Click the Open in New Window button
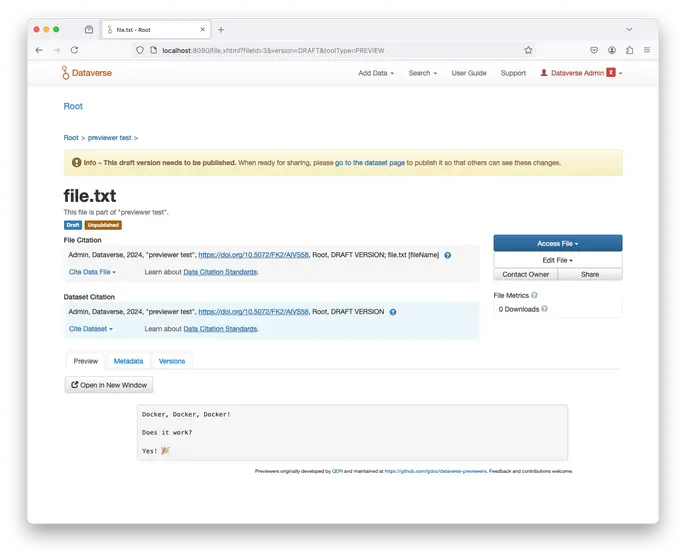 click(x=109, y=385)
